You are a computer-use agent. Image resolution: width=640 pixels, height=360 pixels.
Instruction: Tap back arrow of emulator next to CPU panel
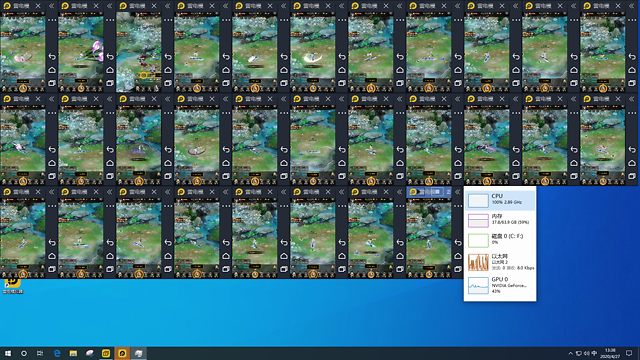(458, 242)
